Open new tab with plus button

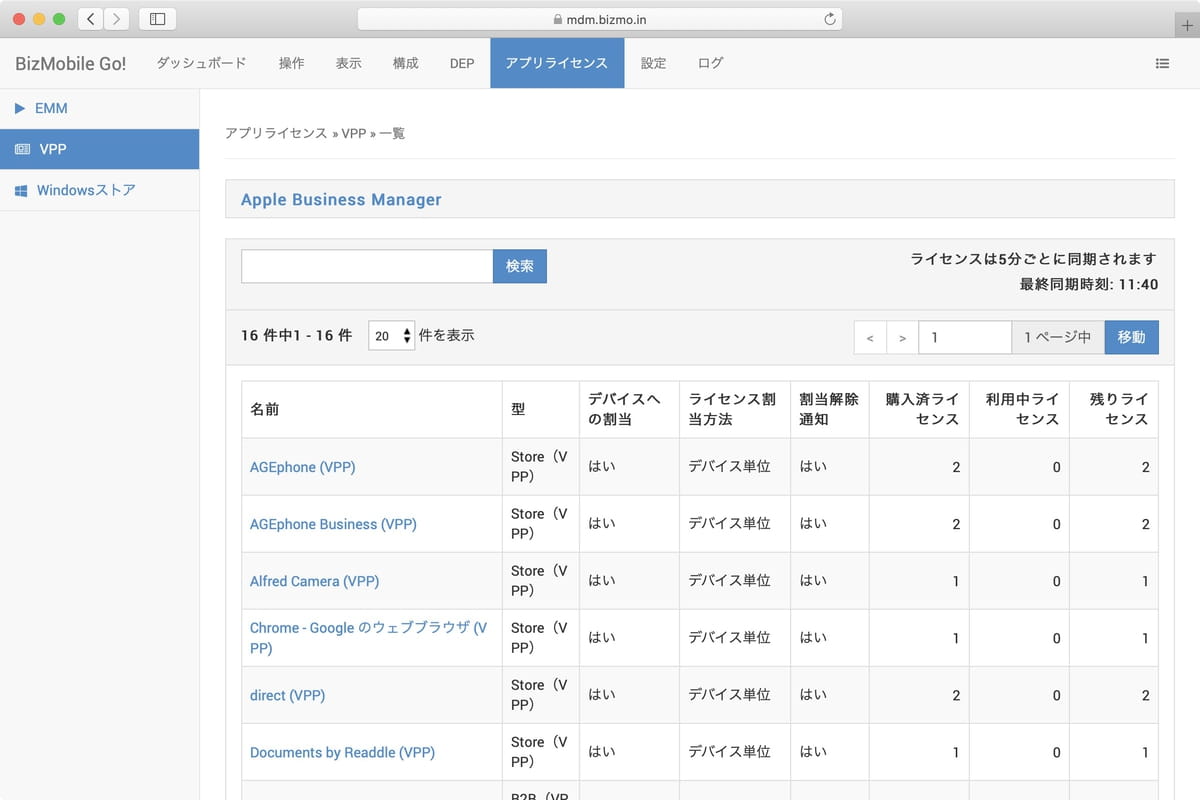click(1187, 26)
